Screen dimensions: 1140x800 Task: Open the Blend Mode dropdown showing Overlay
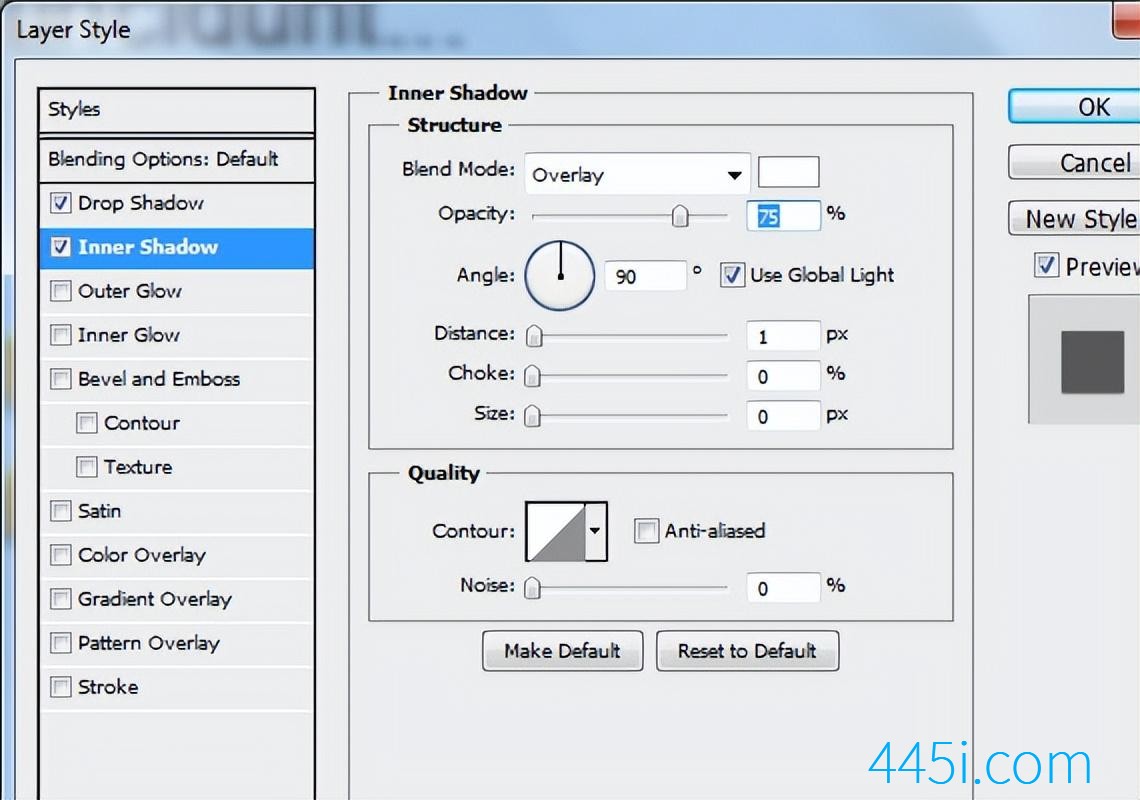[x=637, y=175]
